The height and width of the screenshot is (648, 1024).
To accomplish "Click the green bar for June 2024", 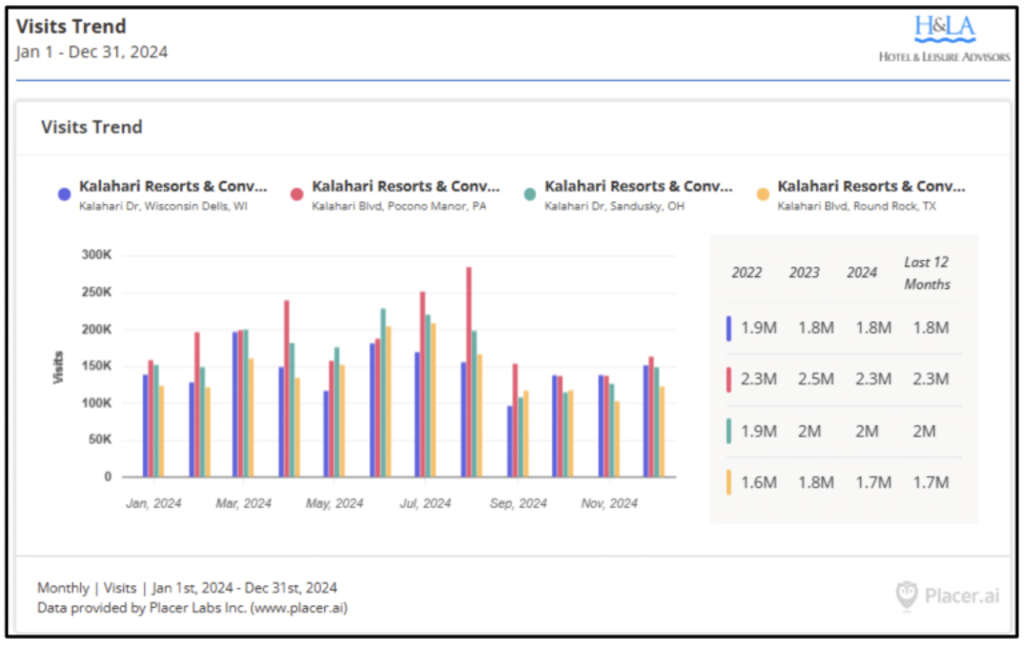I will pyautogui.click(x=382, y=392).
